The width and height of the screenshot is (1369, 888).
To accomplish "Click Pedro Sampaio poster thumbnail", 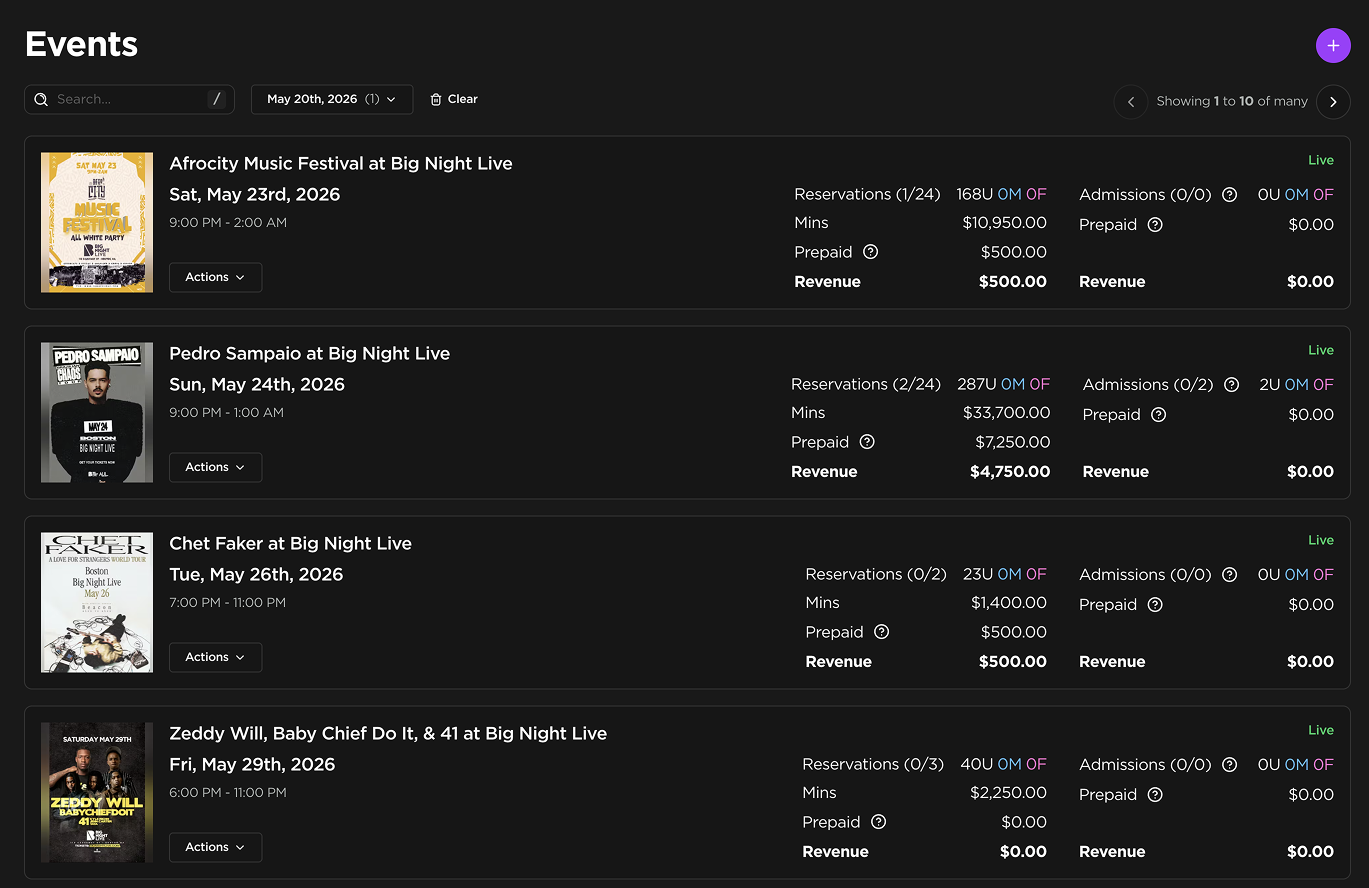I will (97, 412).
